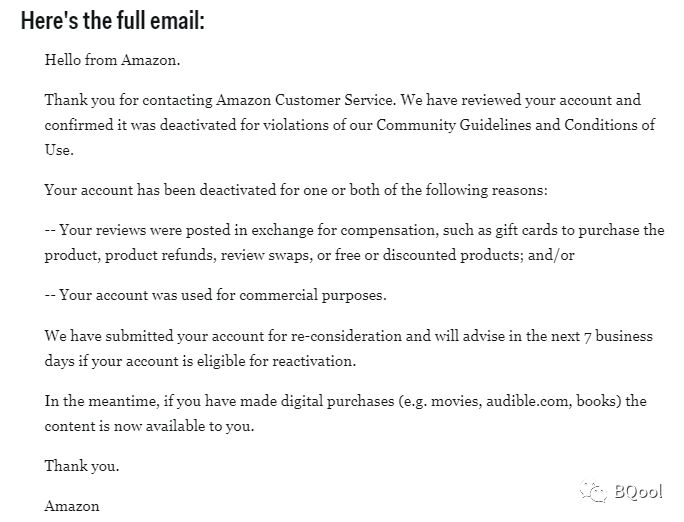Click "In the meantime" paragraph start
The height and width of the screenshot is (522, 684).
coord(97,401)
